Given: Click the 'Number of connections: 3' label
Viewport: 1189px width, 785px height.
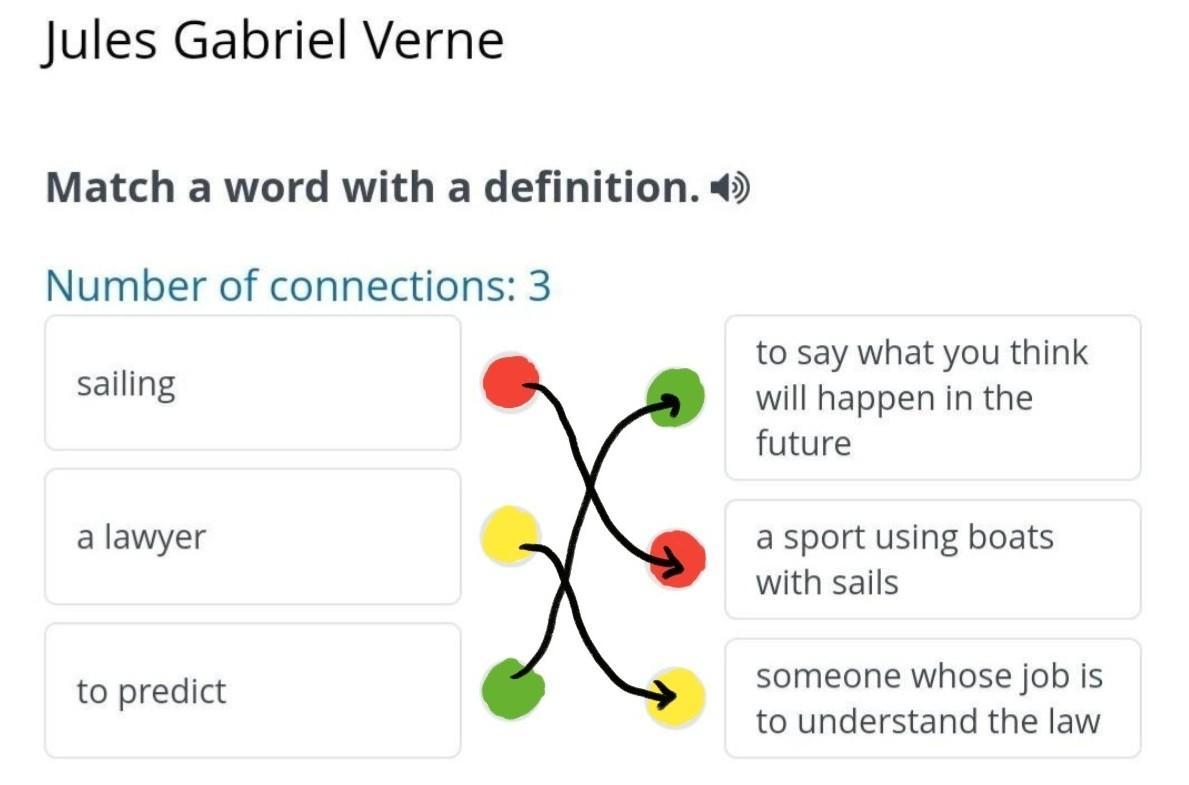Looking at the screenshot, I should 298,286.
